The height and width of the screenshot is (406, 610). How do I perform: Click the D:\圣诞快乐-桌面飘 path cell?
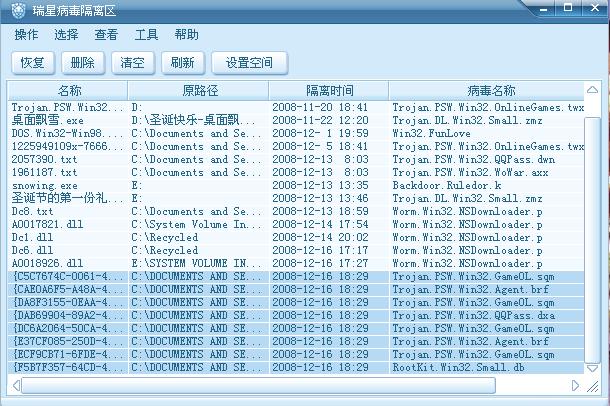click(x=193, y=120)
